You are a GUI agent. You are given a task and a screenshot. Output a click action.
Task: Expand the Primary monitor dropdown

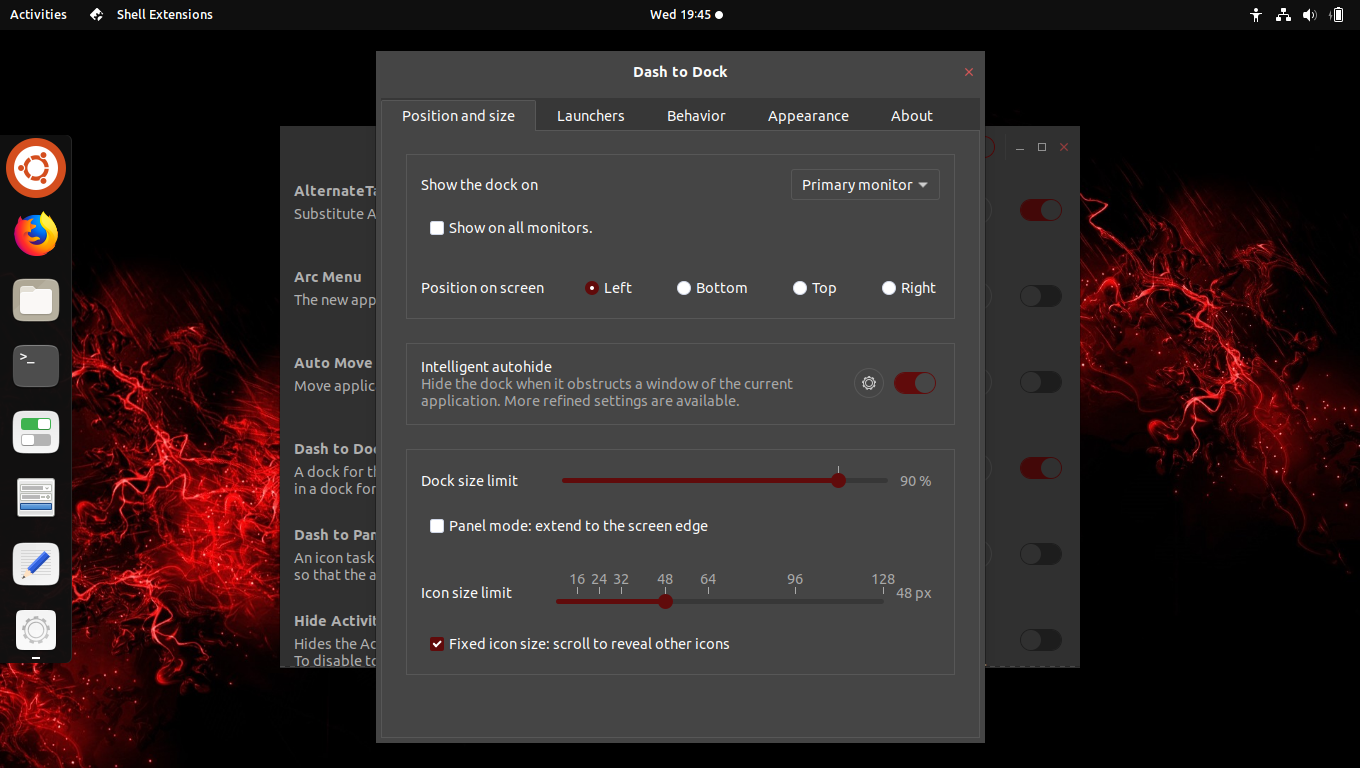click(865, 185)
